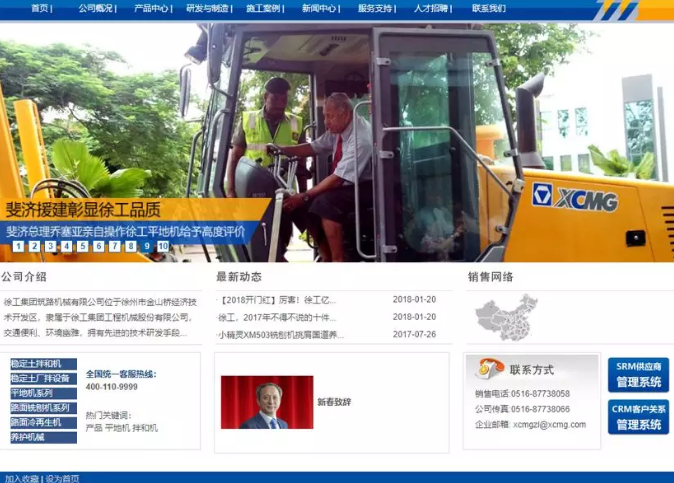Select the 平地机系列 product category
The height and width of the screenshot is (483, 674).
pyautogui.click(x=43, y=393)
